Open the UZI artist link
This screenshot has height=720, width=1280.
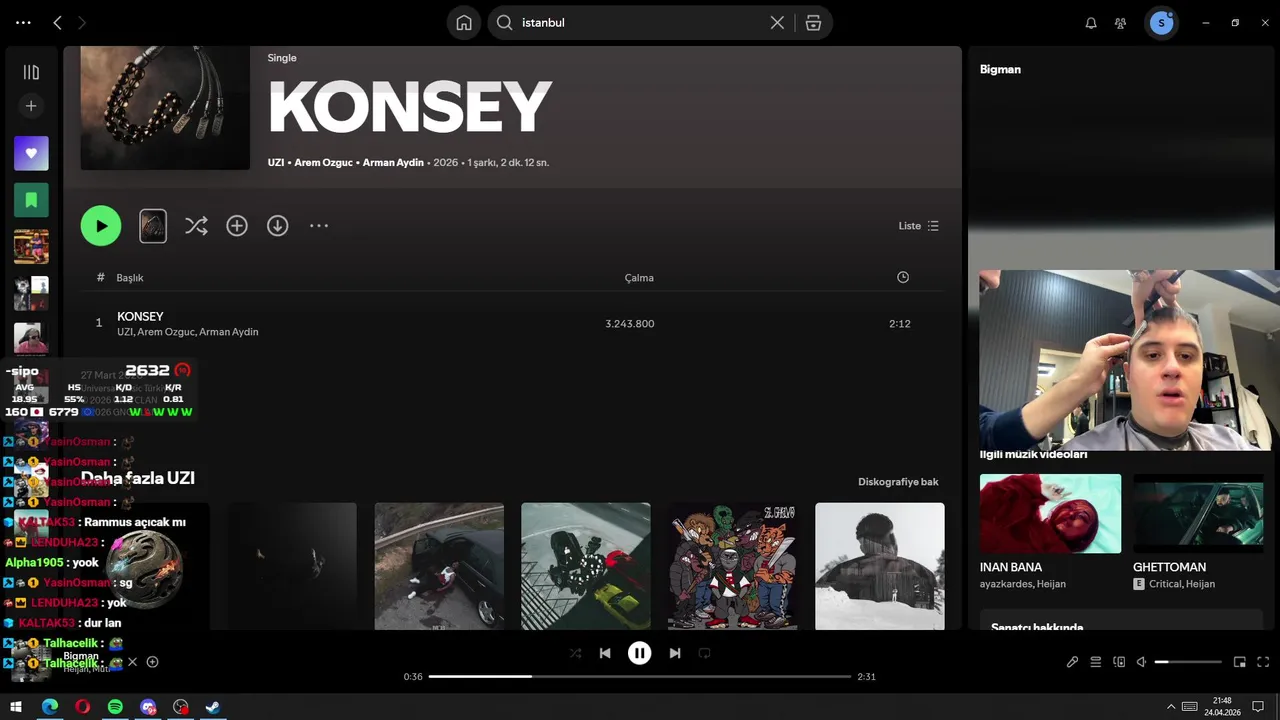(276, 162)
